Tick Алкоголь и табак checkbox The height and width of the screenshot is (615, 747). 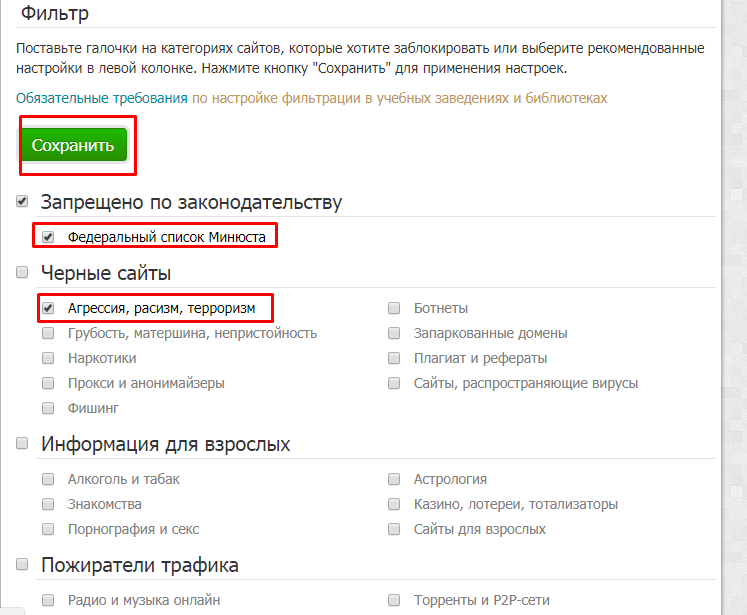48,479
